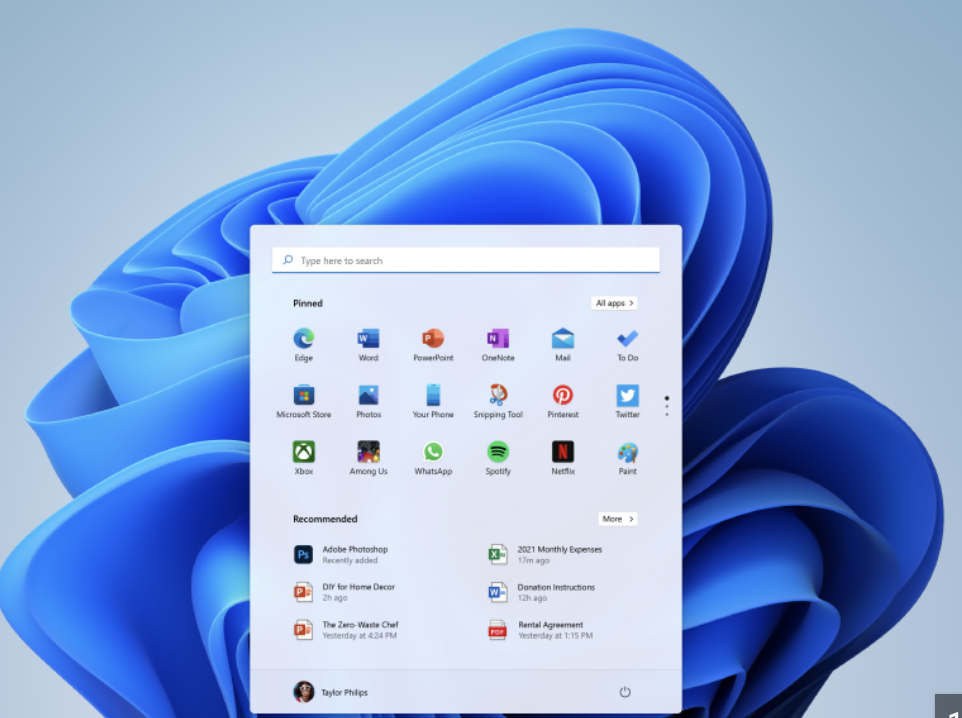Click the Pinned section heading
Screen dimensions: 962x718
tap(307, 303)
